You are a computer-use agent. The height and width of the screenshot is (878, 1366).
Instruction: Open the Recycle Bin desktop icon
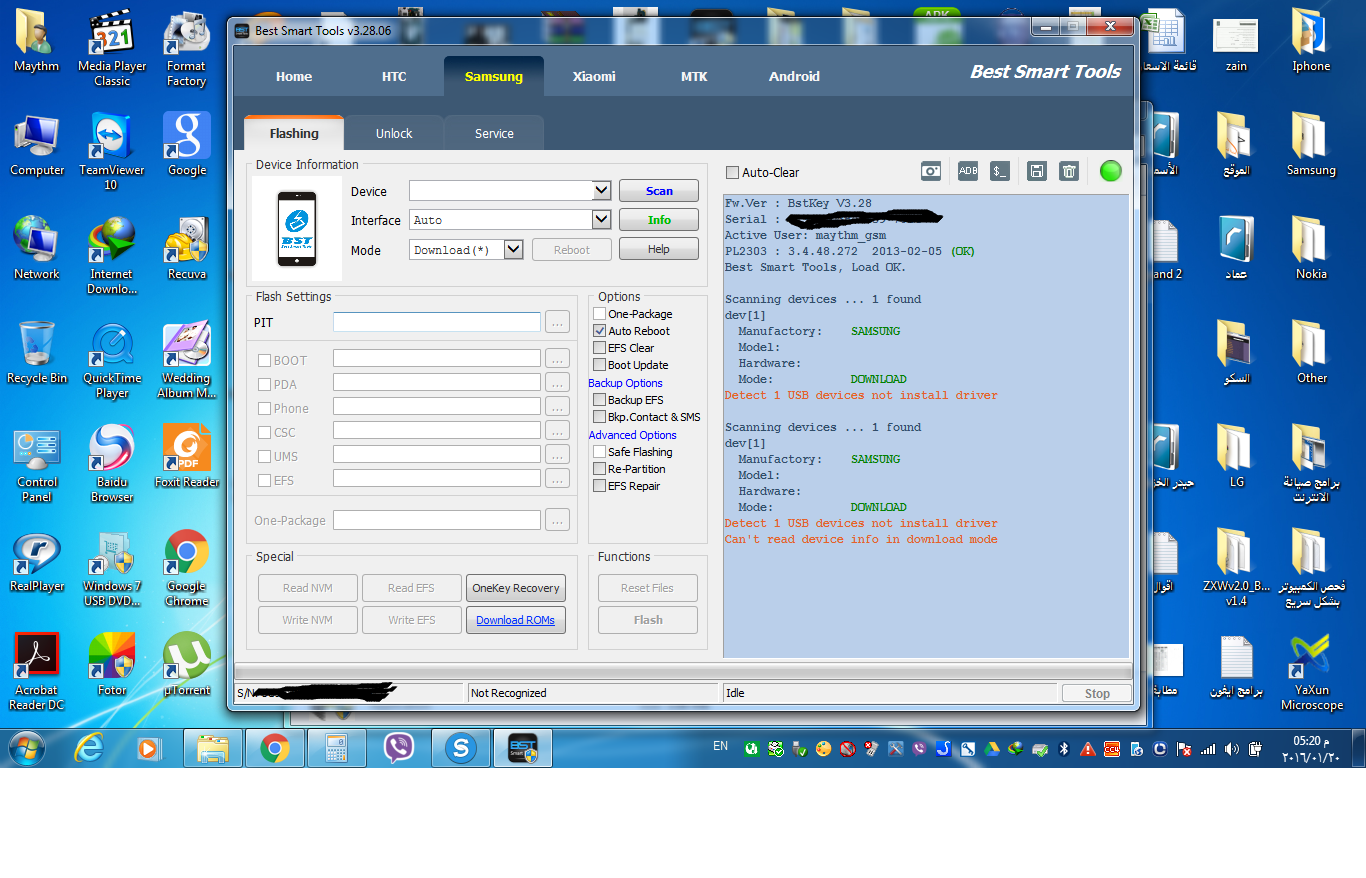pyautogui.click(x=37, y=352)
